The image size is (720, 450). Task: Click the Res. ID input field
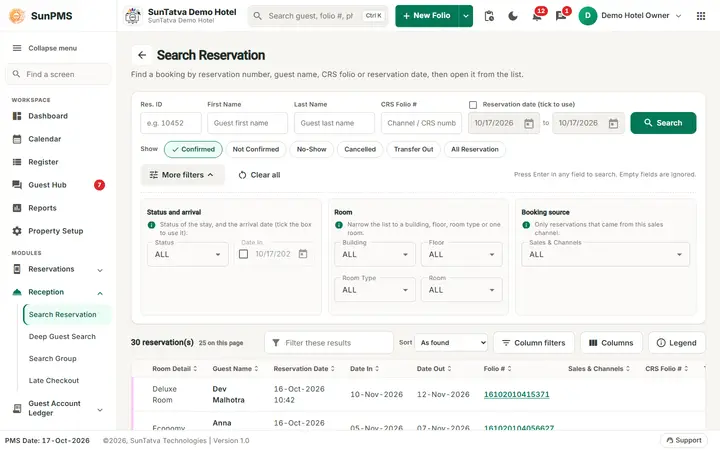(x=171, y=123)
